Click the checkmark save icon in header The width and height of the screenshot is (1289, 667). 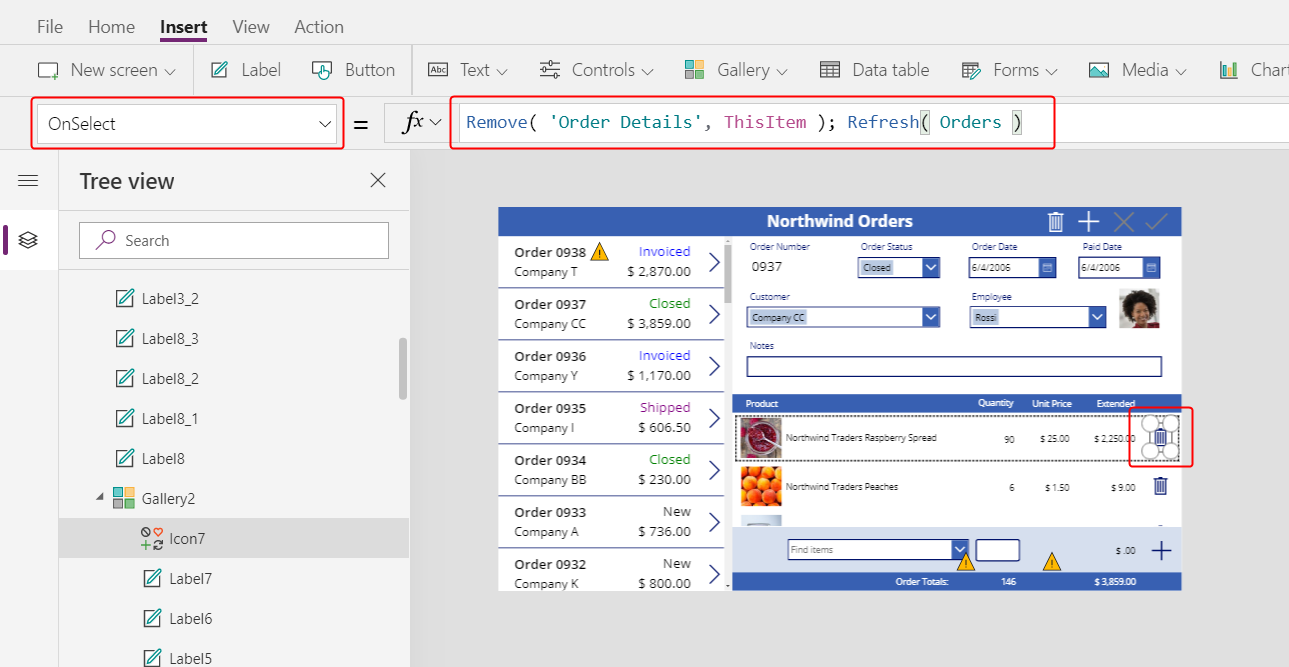(x=1157, y=221)
